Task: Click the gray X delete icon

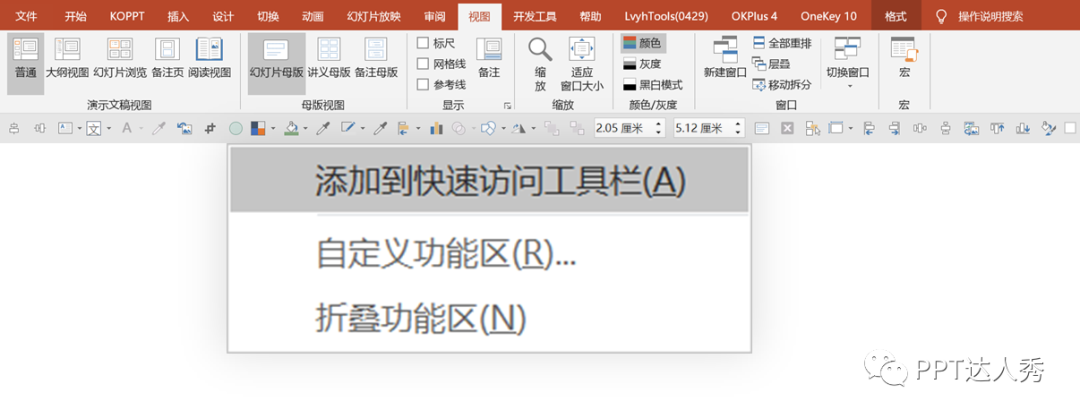Action: point(787,127)
